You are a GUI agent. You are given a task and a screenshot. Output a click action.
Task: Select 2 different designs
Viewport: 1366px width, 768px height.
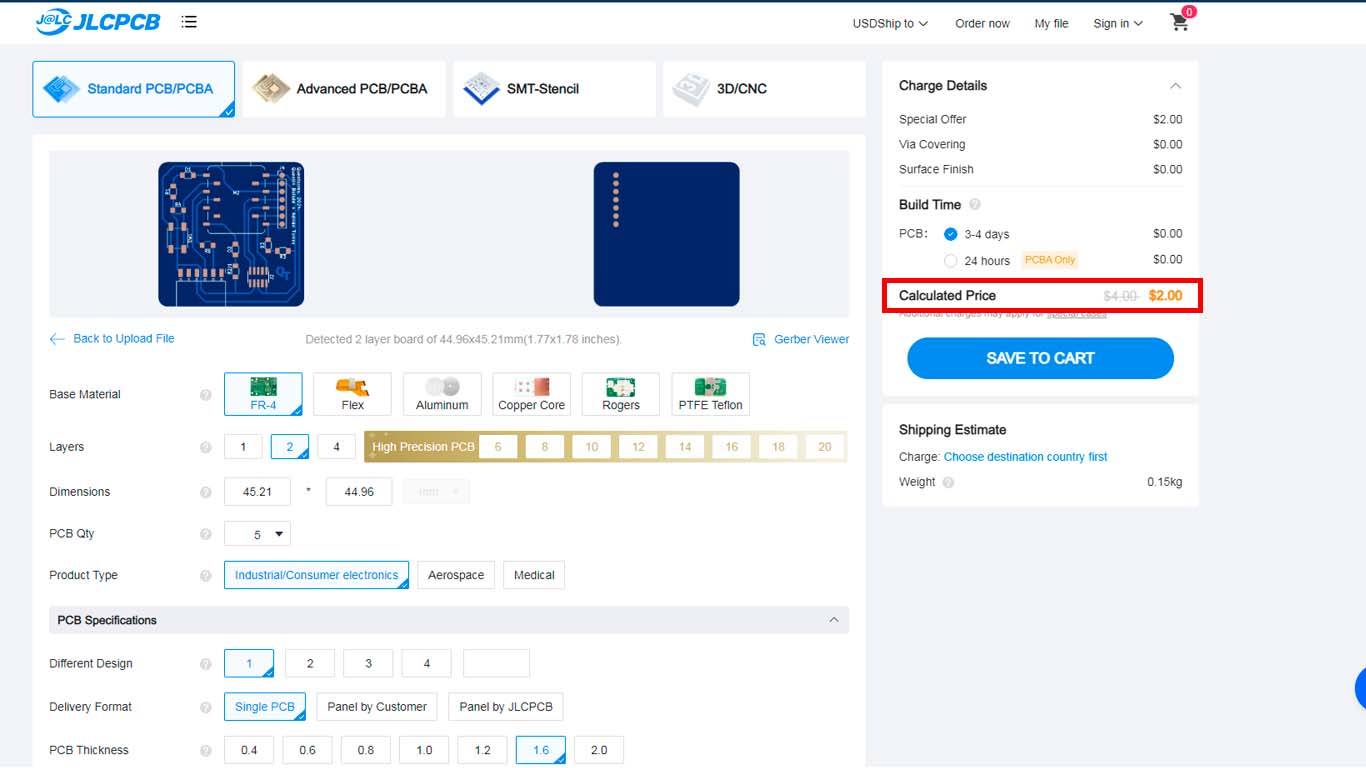[310, 663]
